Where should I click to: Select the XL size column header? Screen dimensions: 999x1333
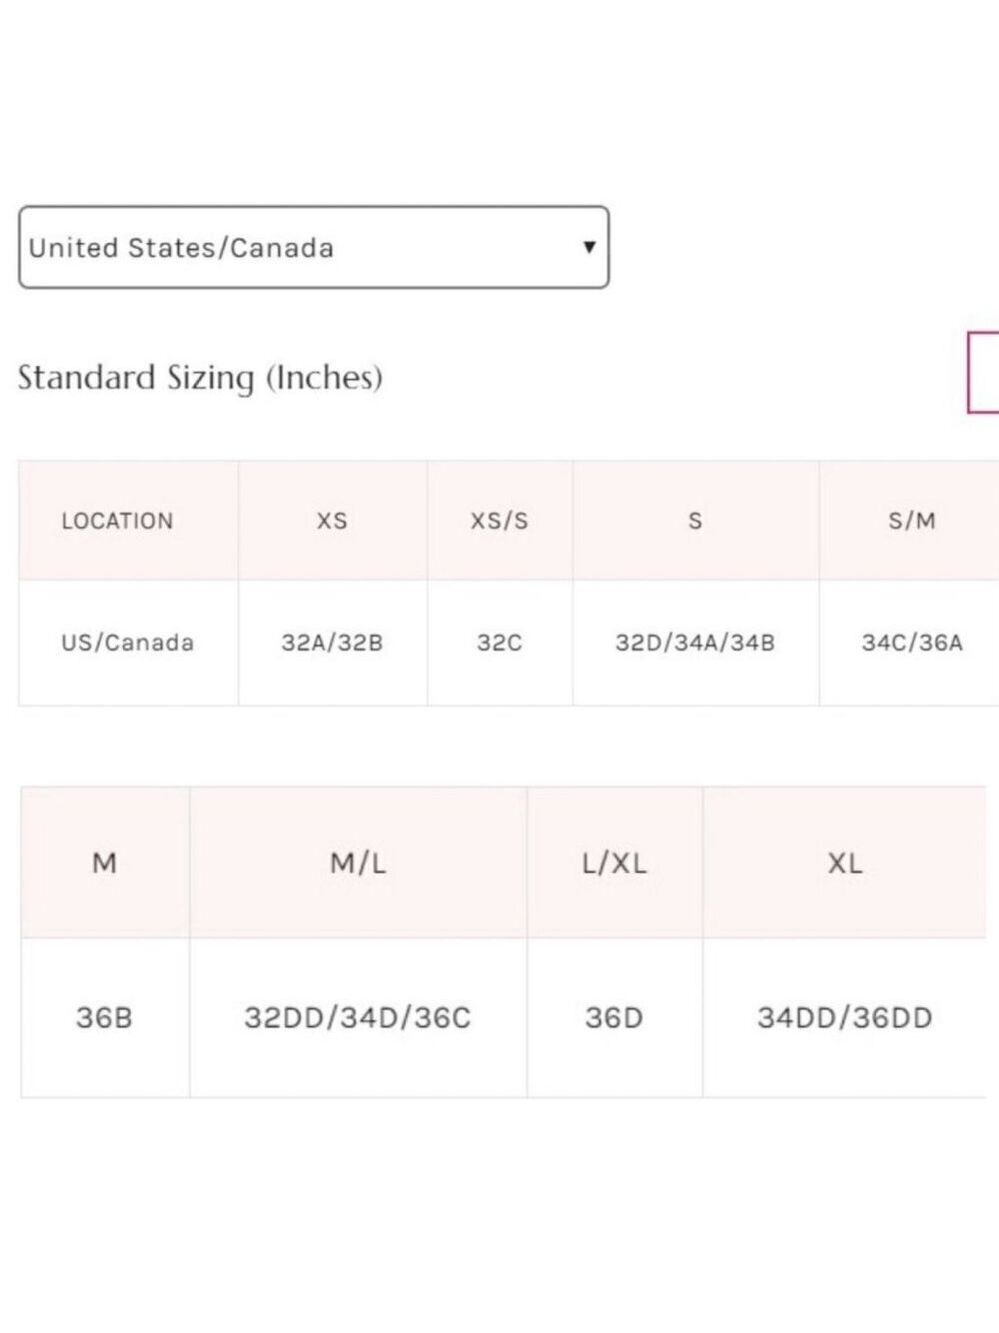845,863
